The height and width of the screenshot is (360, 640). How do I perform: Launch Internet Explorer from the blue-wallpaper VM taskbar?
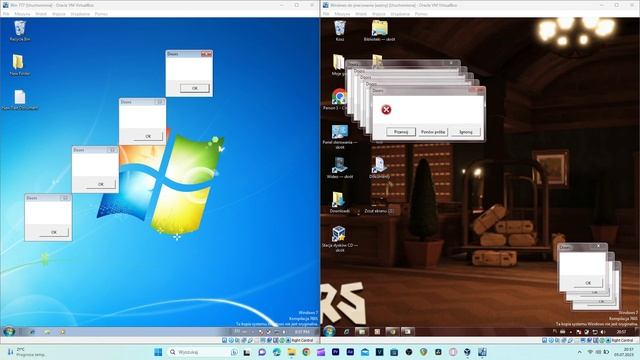pos(32,332)
